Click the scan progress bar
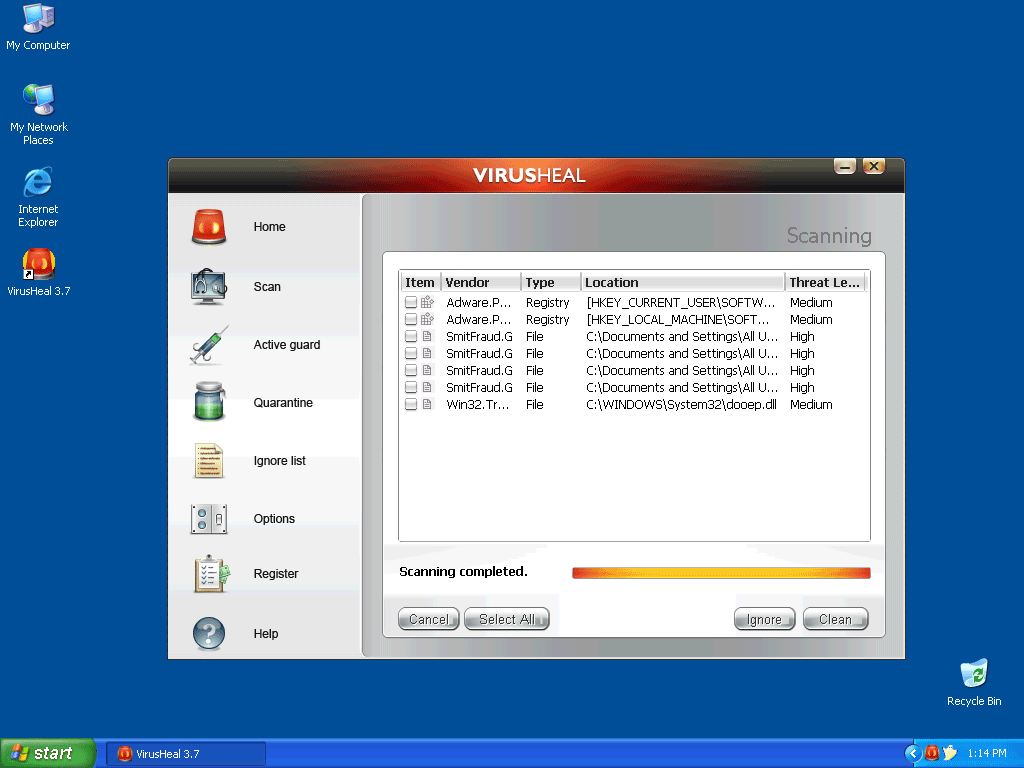The width and height of the screenshot is (1024, 768). pos(721,573)
